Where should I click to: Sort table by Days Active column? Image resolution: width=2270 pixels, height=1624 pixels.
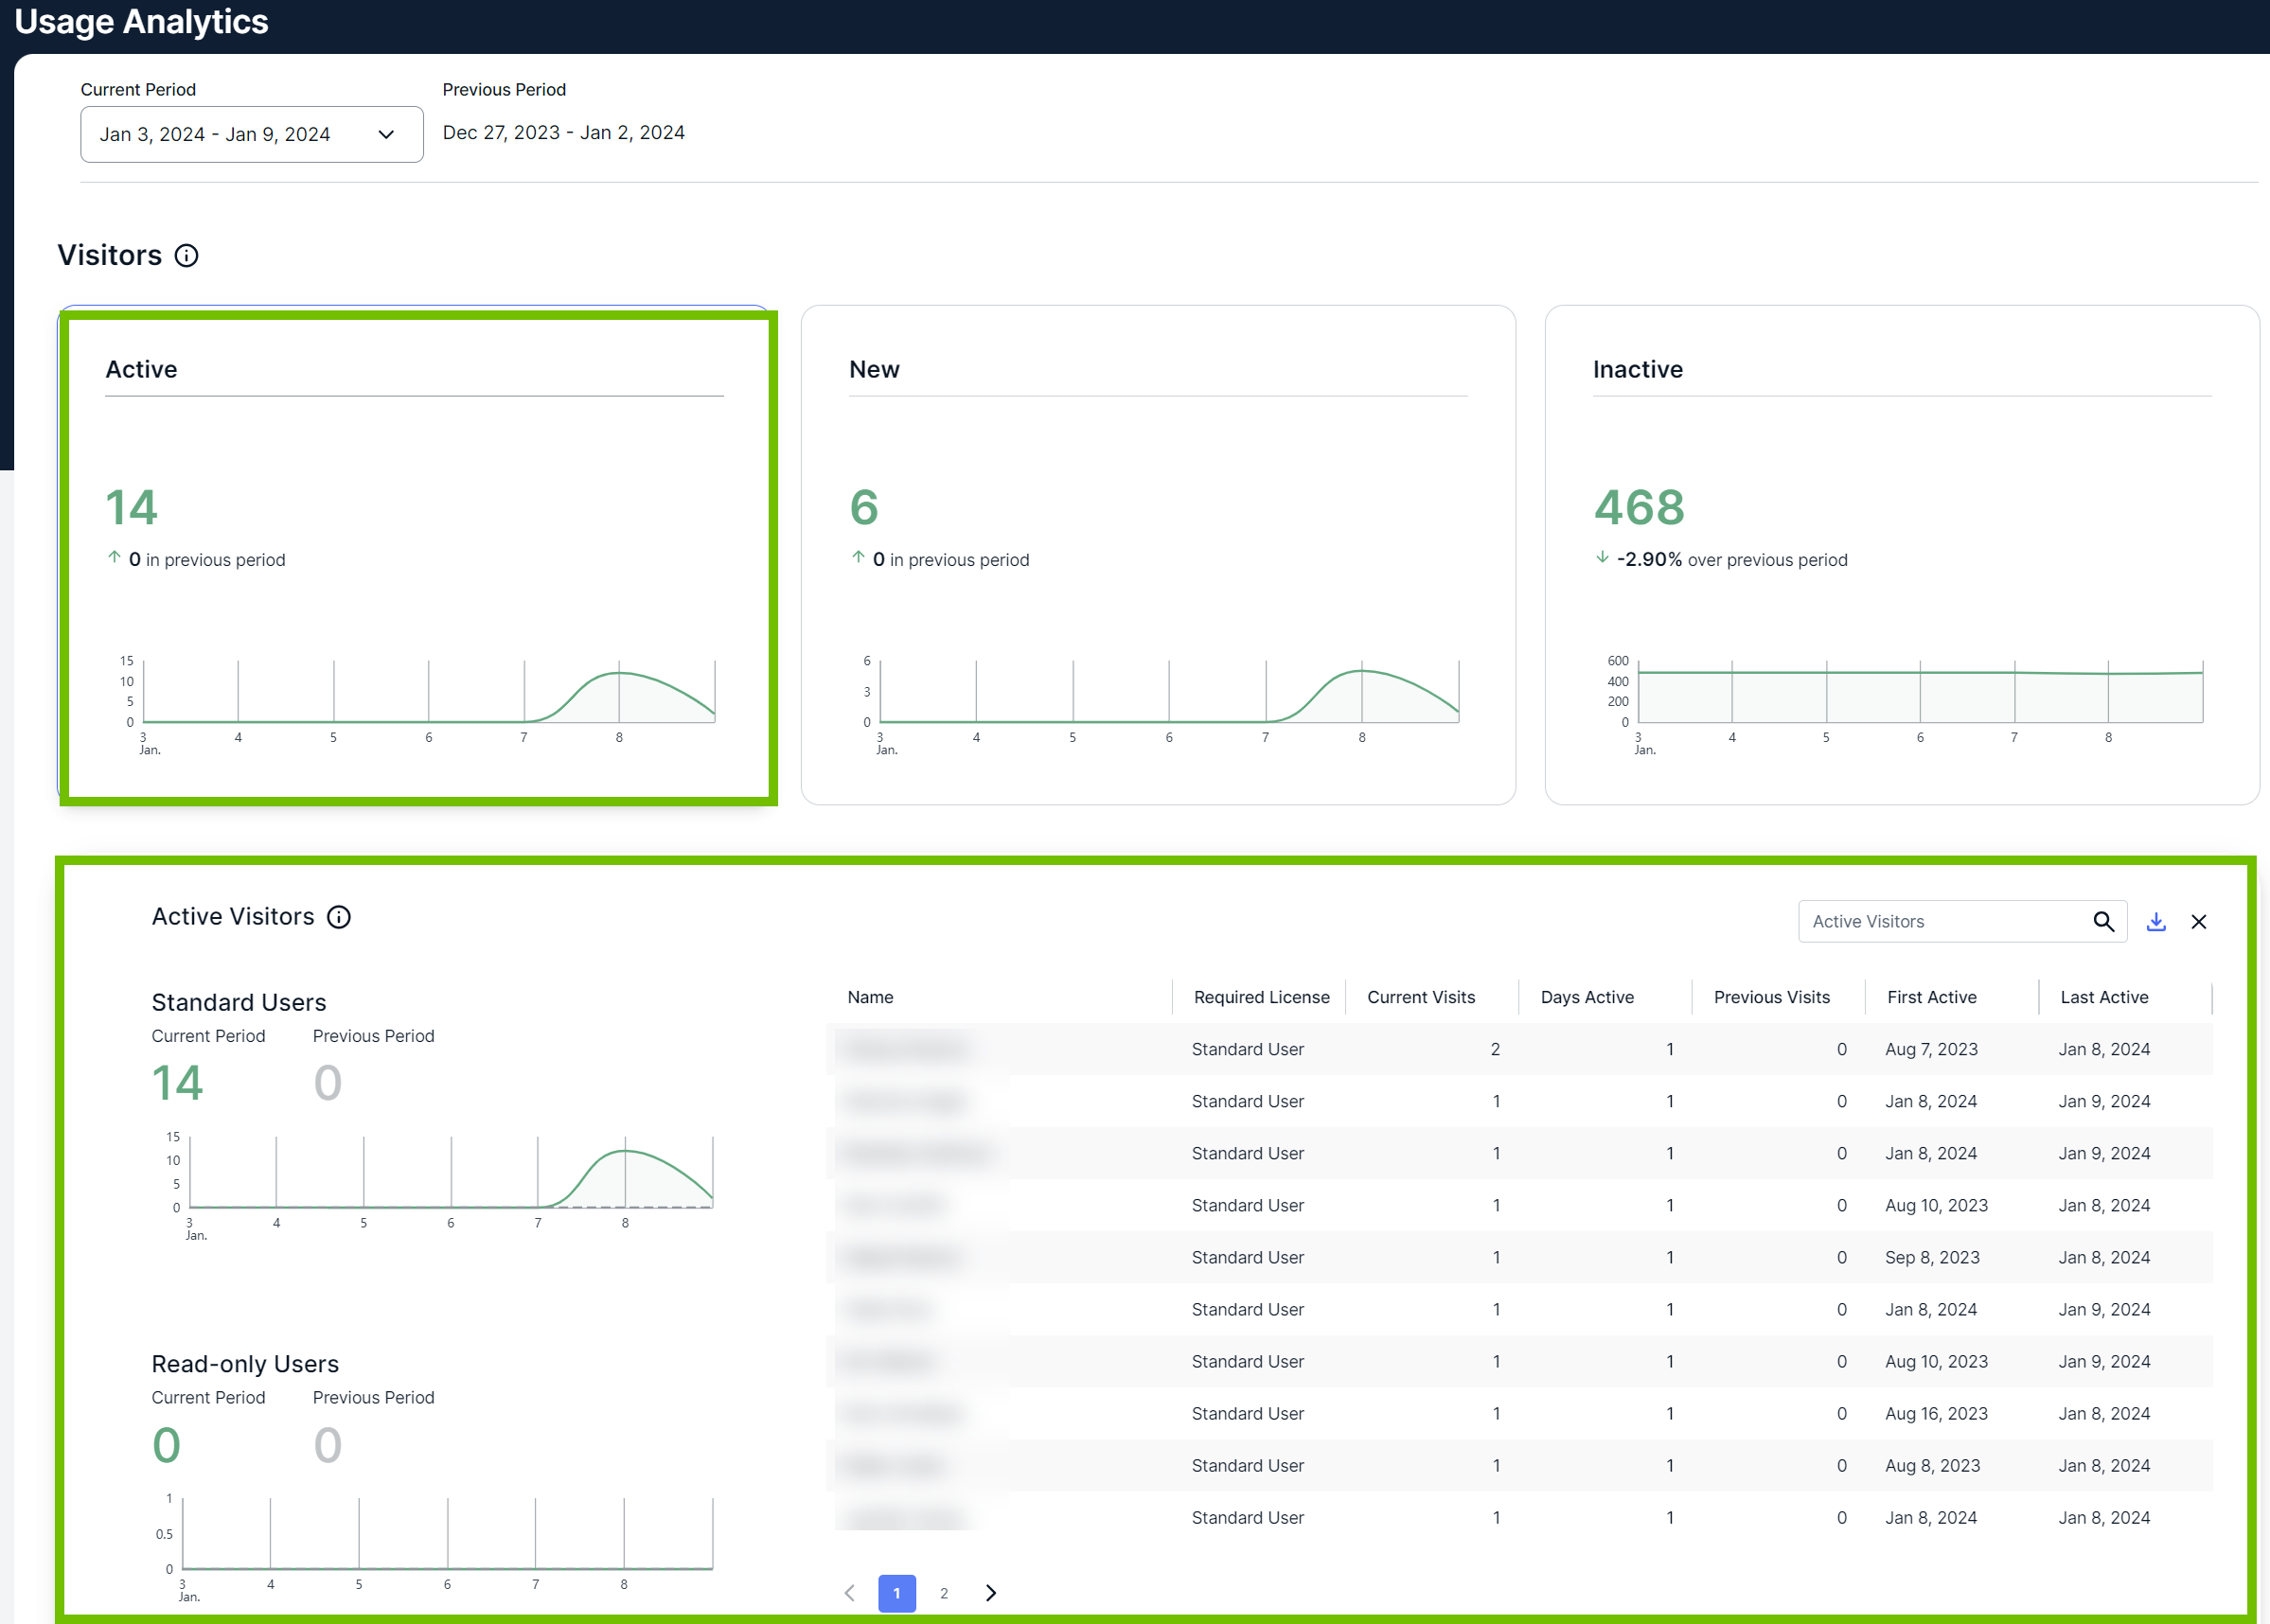coord(1587,997)
